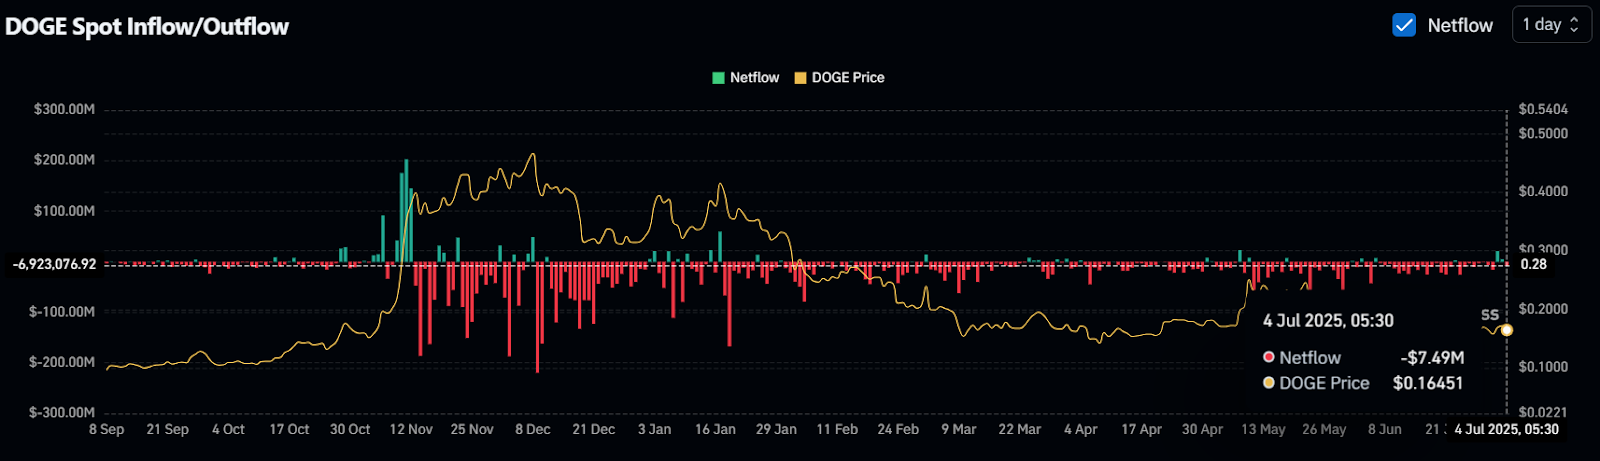This screenshot has width=1600, height=461.
Task: Click the $0.5000 right axis label
Action: [1543, 133]
